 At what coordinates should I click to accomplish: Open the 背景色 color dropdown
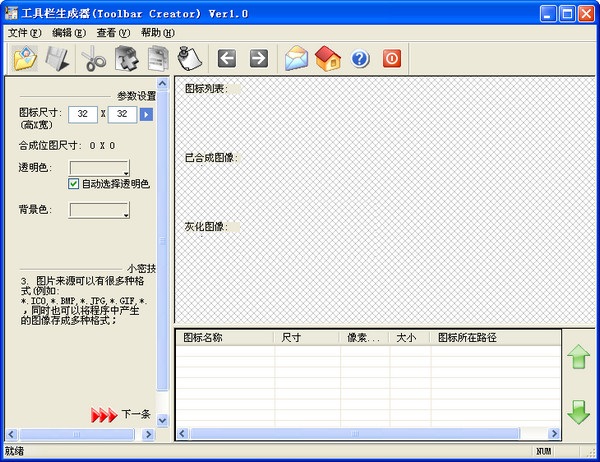click(x=98, y=210)
